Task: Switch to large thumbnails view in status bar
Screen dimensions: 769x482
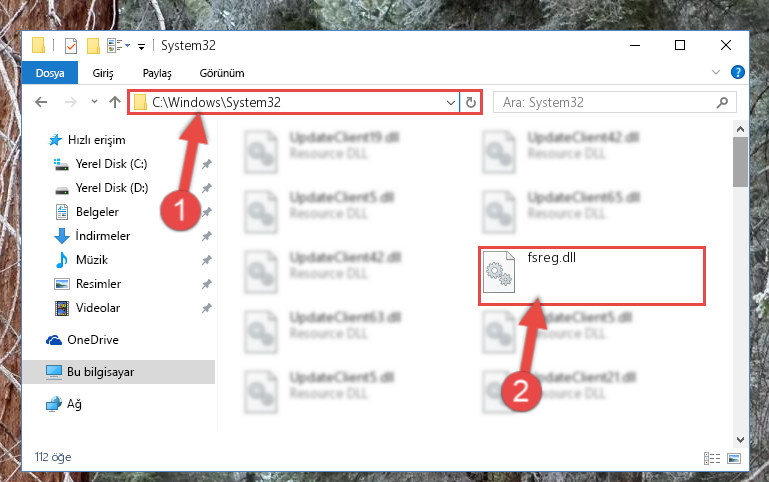Action: point(734,458)
